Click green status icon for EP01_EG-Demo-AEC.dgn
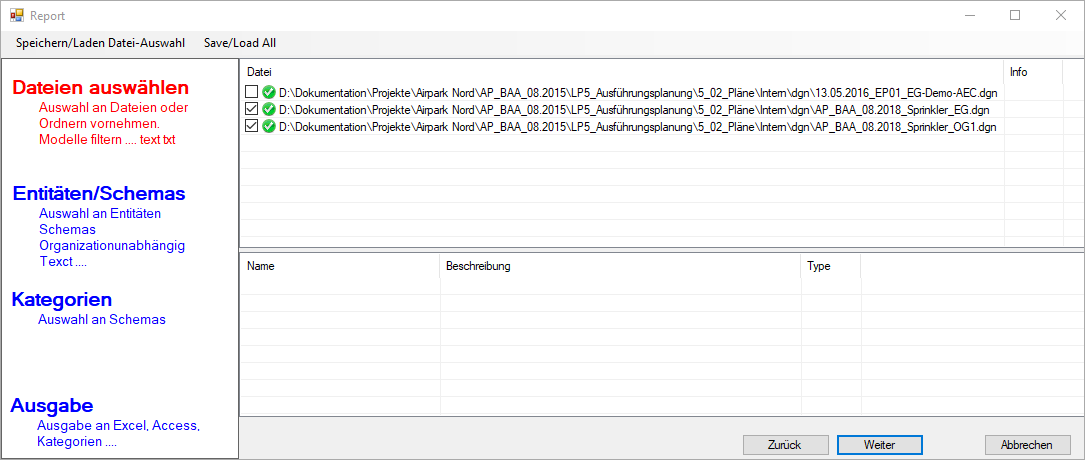 point(268,92)
